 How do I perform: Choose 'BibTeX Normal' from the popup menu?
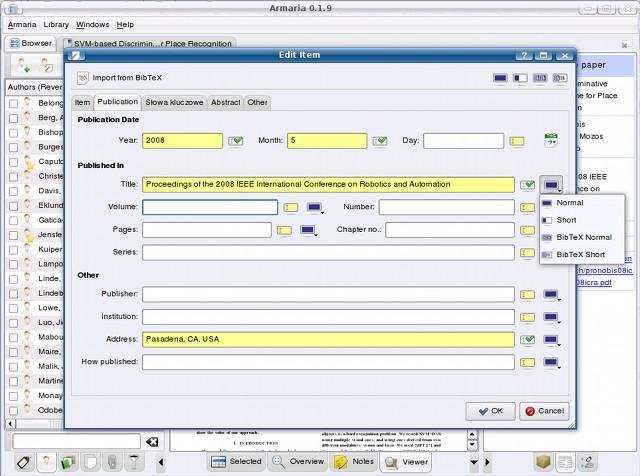(584, 237)
